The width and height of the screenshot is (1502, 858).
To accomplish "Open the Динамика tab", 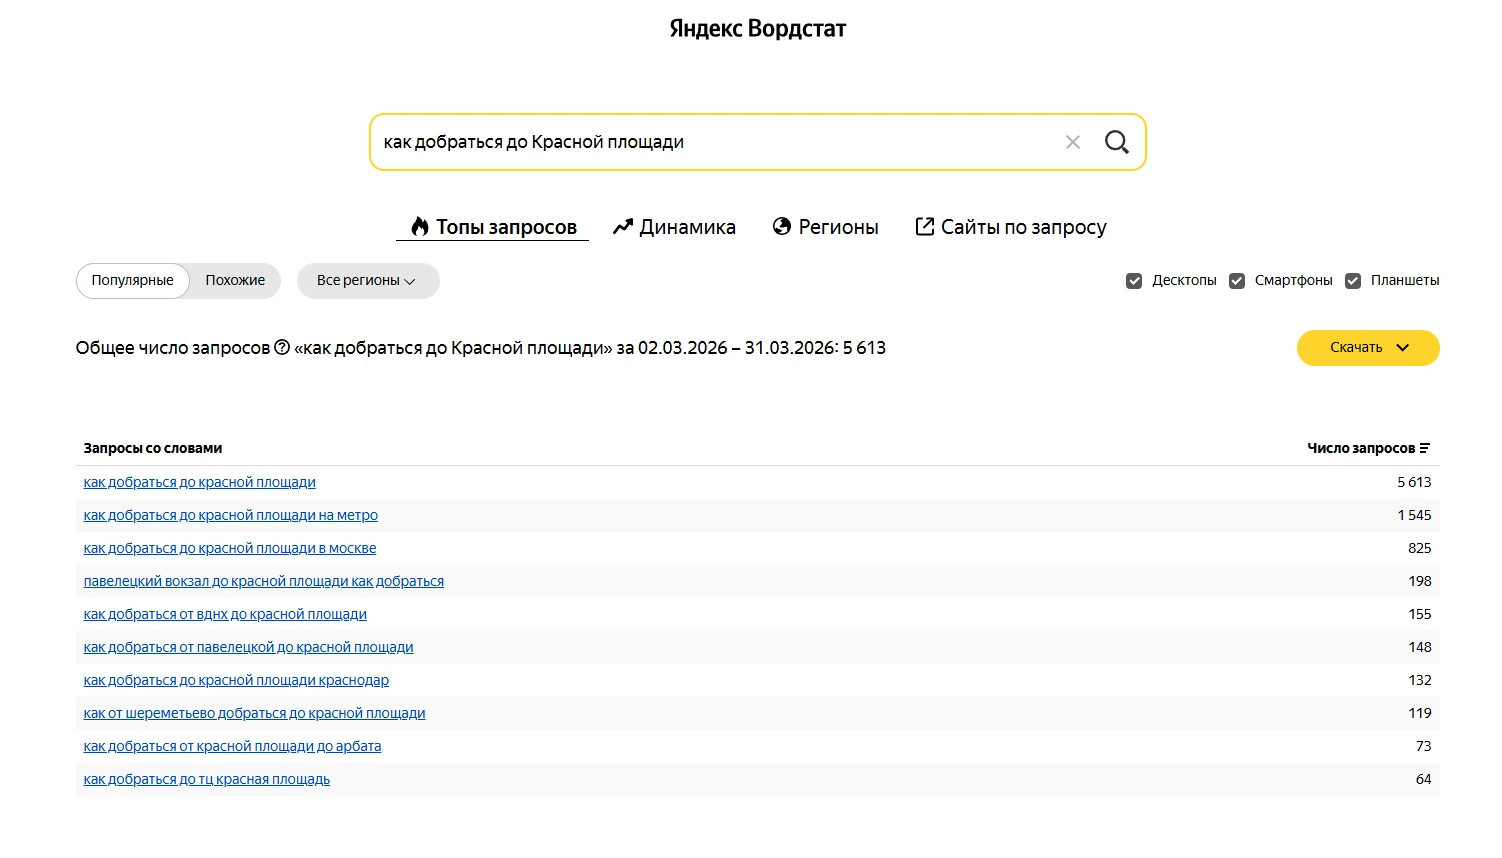I will (x=688, y=226).
